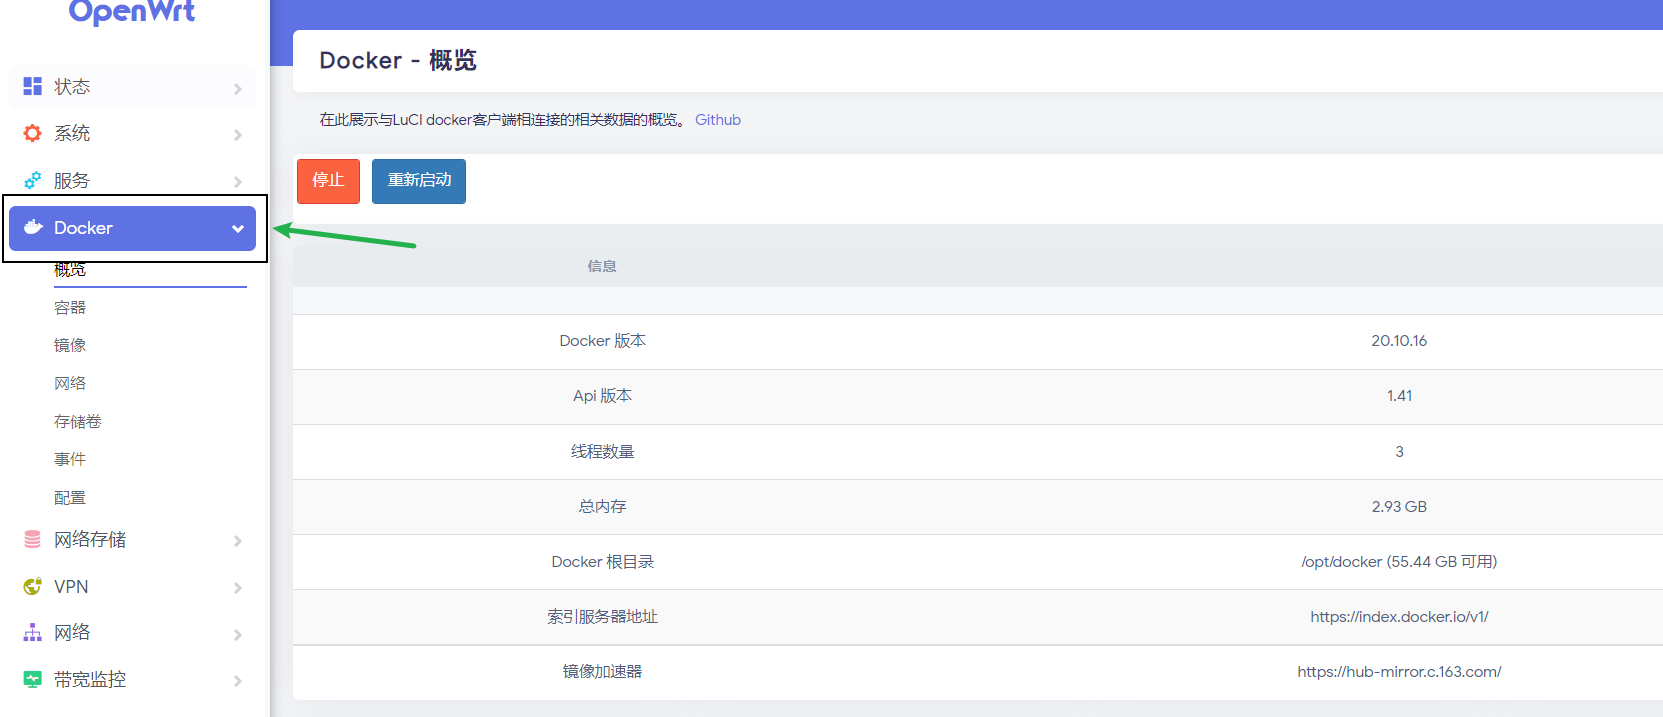Click the bandwidth monitor icon
Screen dimensions: 1663x717
[33, 680]
